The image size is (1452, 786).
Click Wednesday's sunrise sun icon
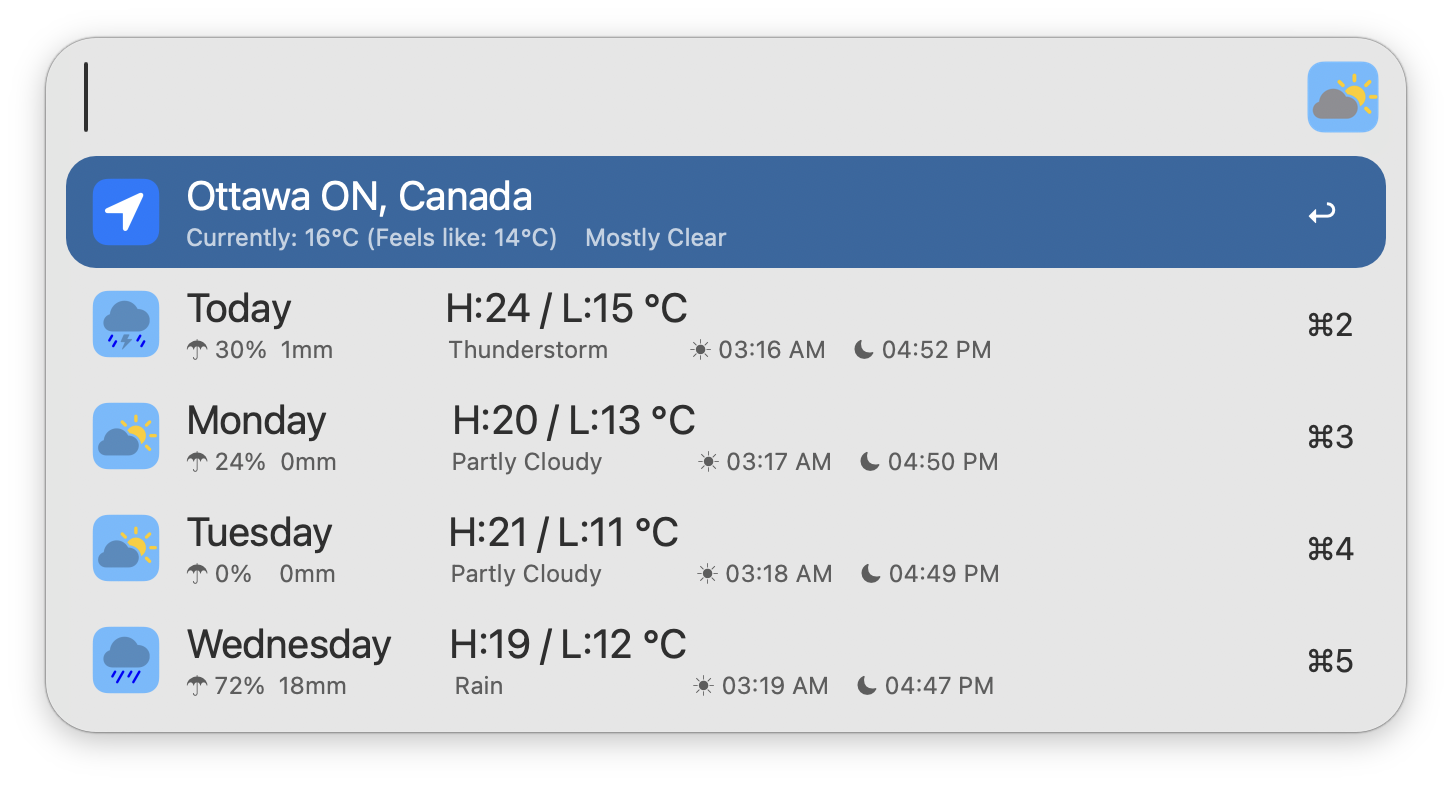tap(704, 686)
